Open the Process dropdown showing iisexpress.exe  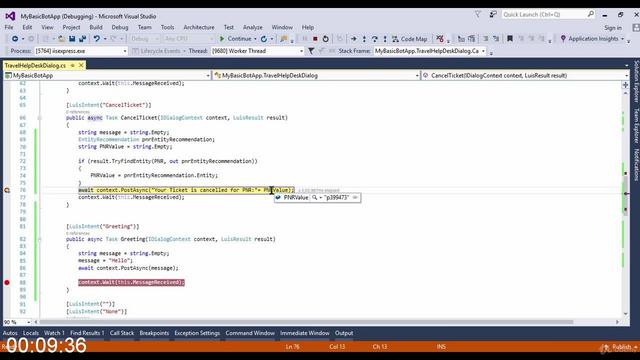click(125, 51)
